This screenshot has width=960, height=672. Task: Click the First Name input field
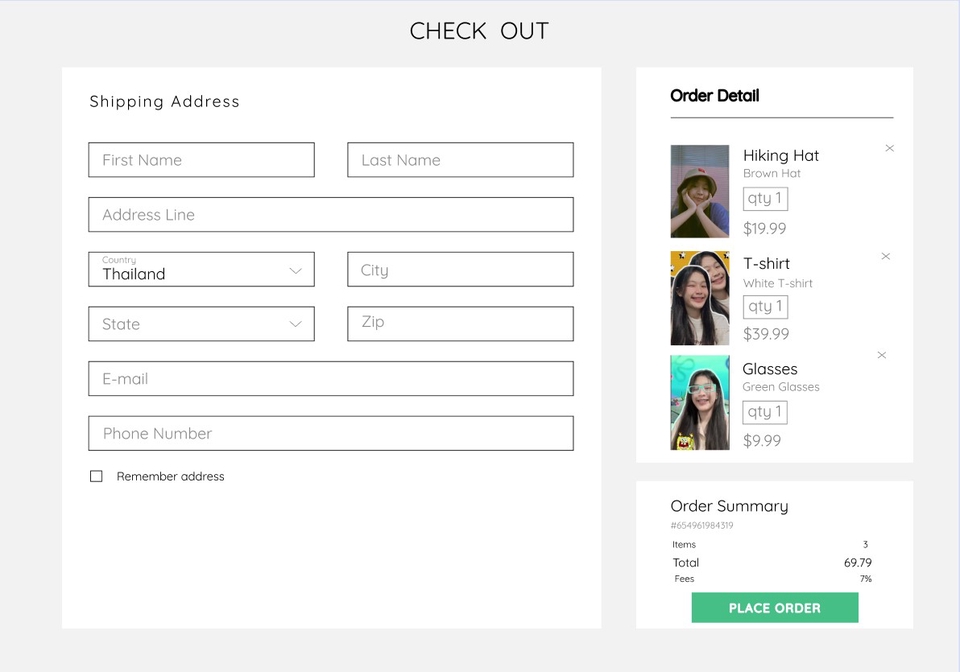point(201,160)
